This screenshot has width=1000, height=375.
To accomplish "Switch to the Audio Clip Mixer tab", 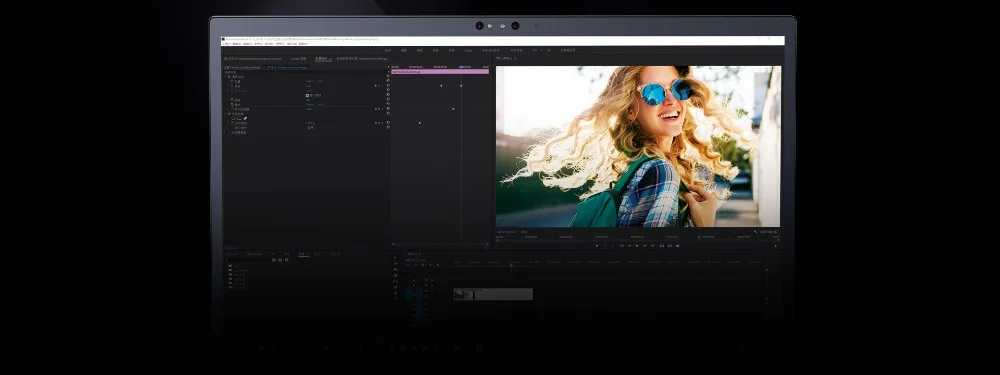I will (x=362, y=58).
